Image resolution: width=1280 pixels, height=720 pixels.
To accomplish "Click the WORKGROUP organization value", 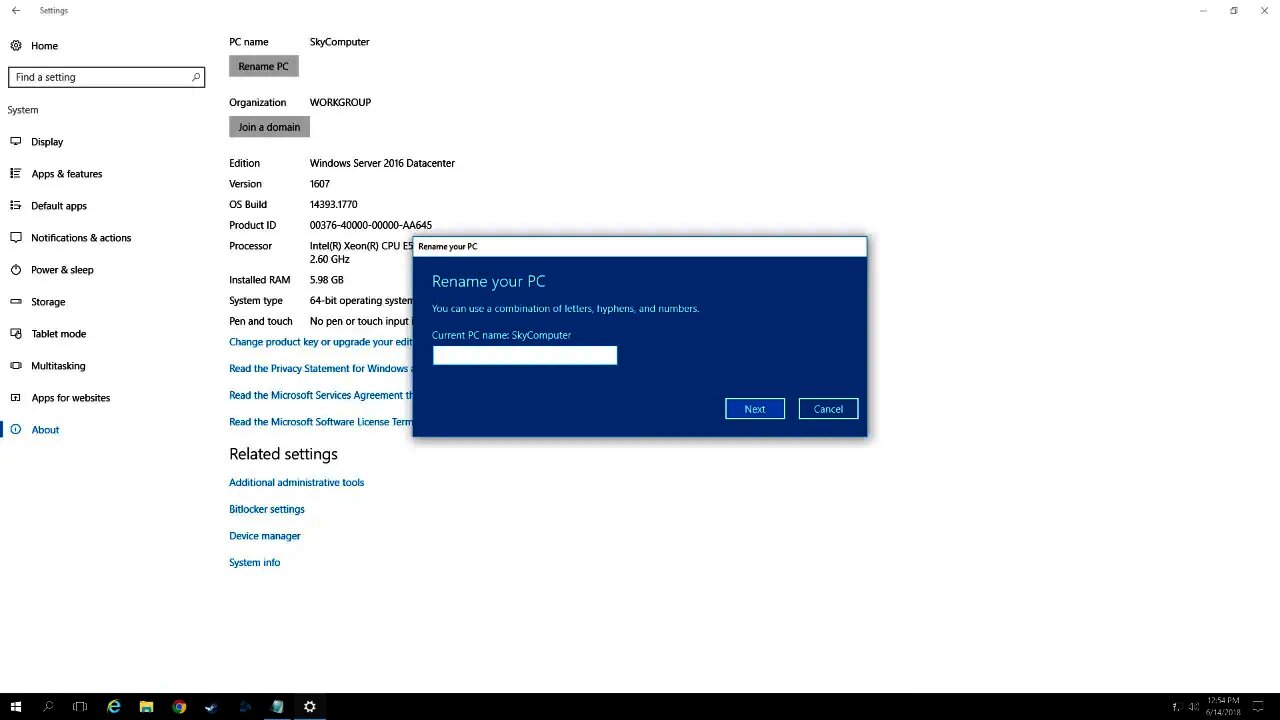I will (340, 102).
